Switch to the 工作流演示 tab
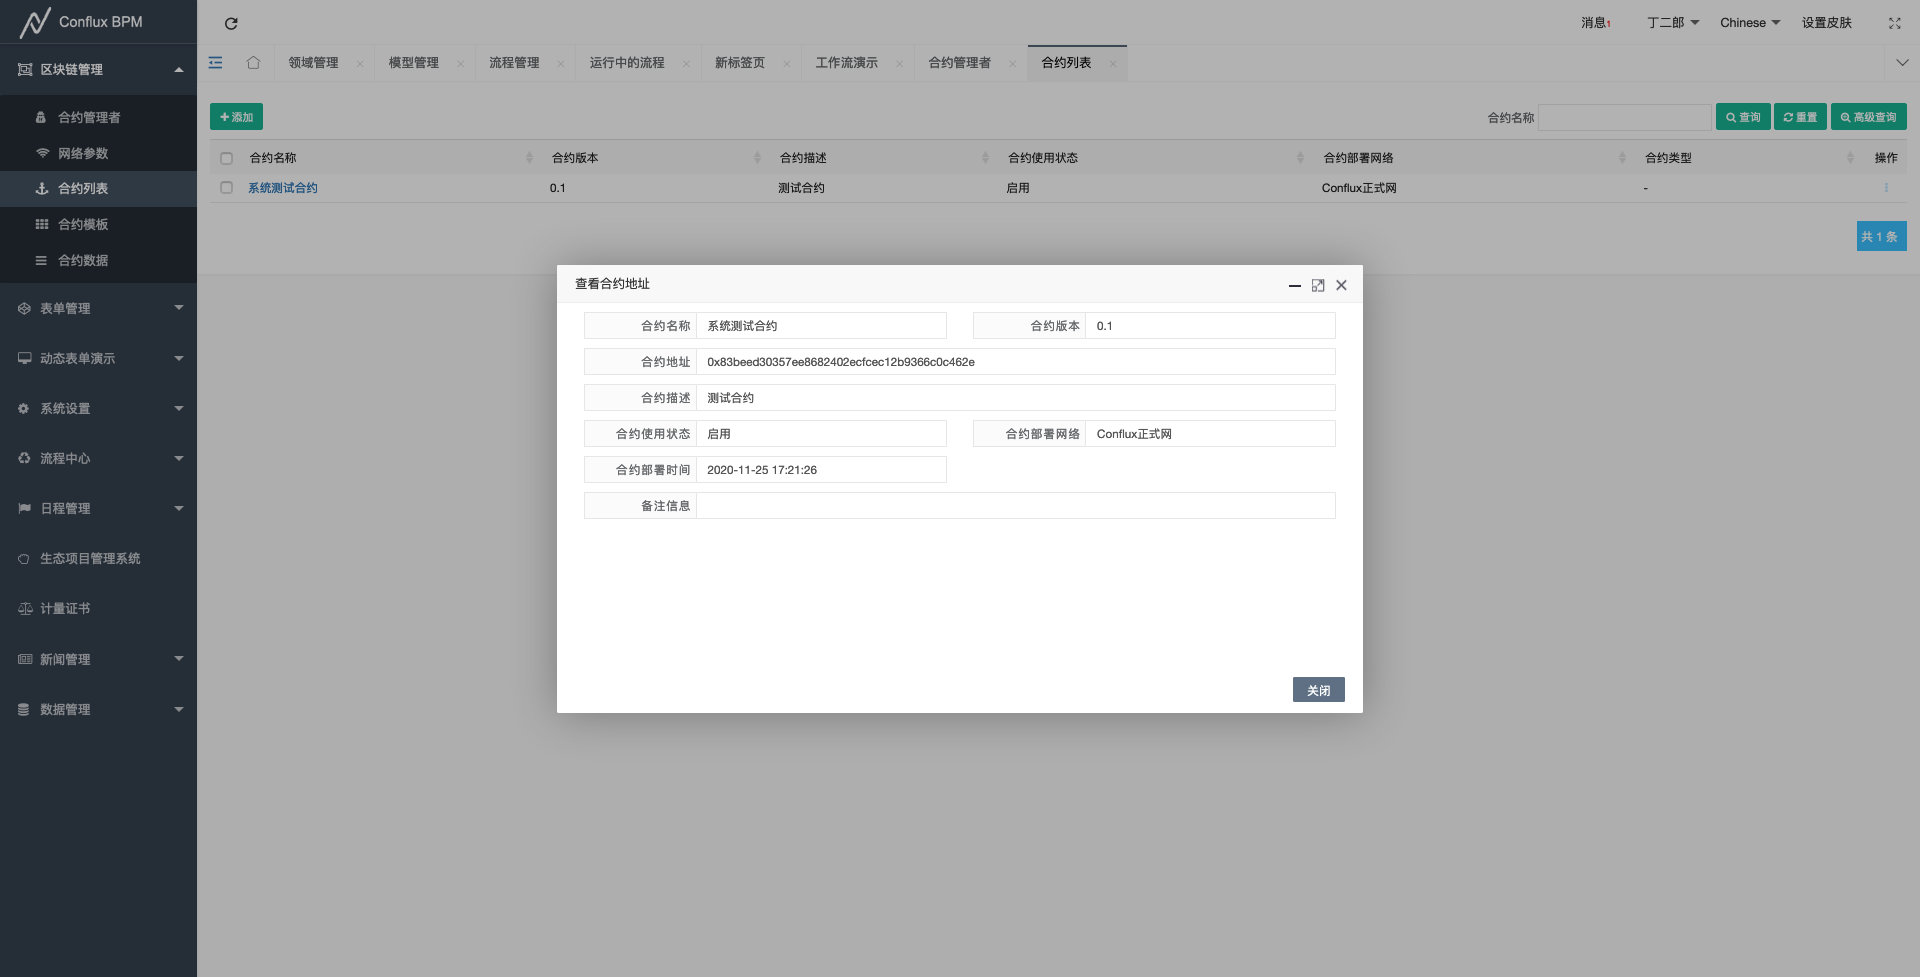This screenshot has width=1920, height=977. [847, 63]
